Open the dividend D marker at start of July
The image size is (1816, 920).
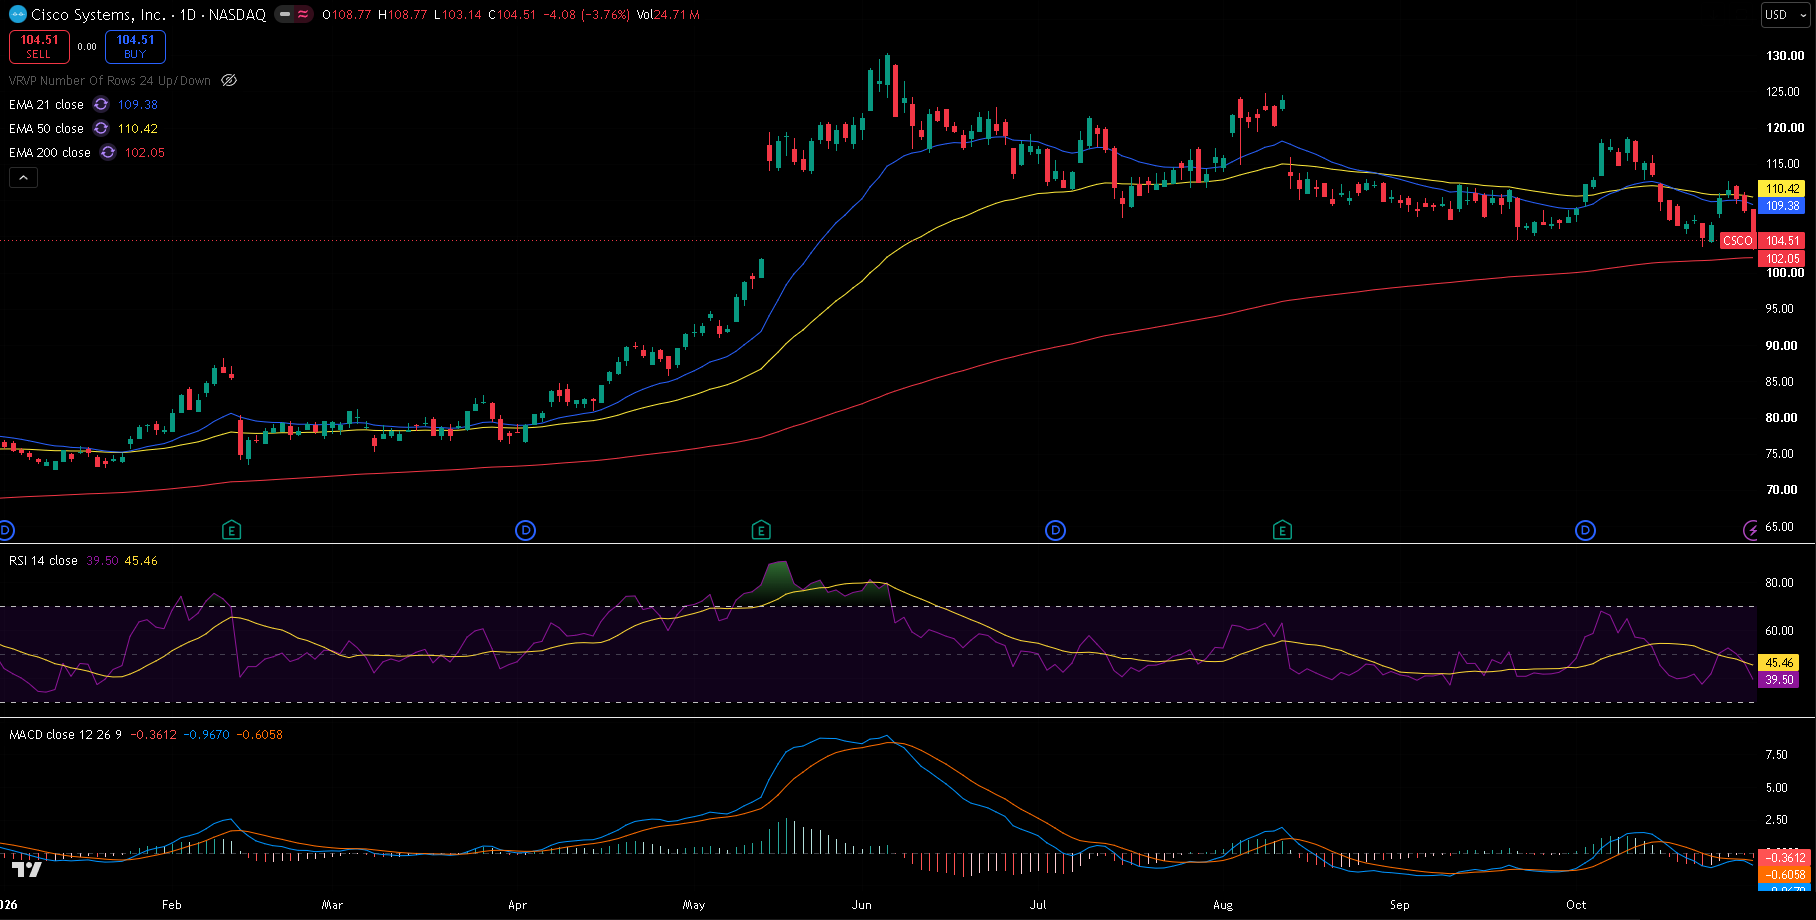[x=1055, y=530]
